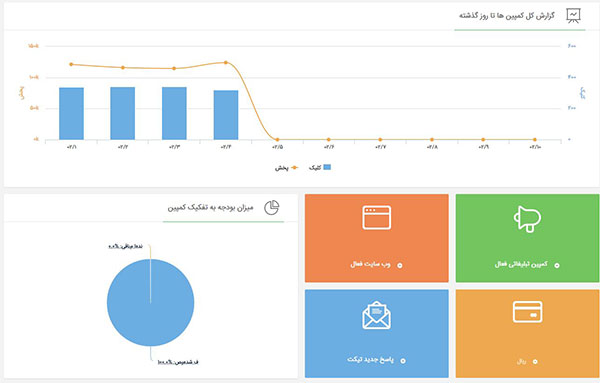
Task: Click the blue click bar for 02/3
Action: [174, 113]
